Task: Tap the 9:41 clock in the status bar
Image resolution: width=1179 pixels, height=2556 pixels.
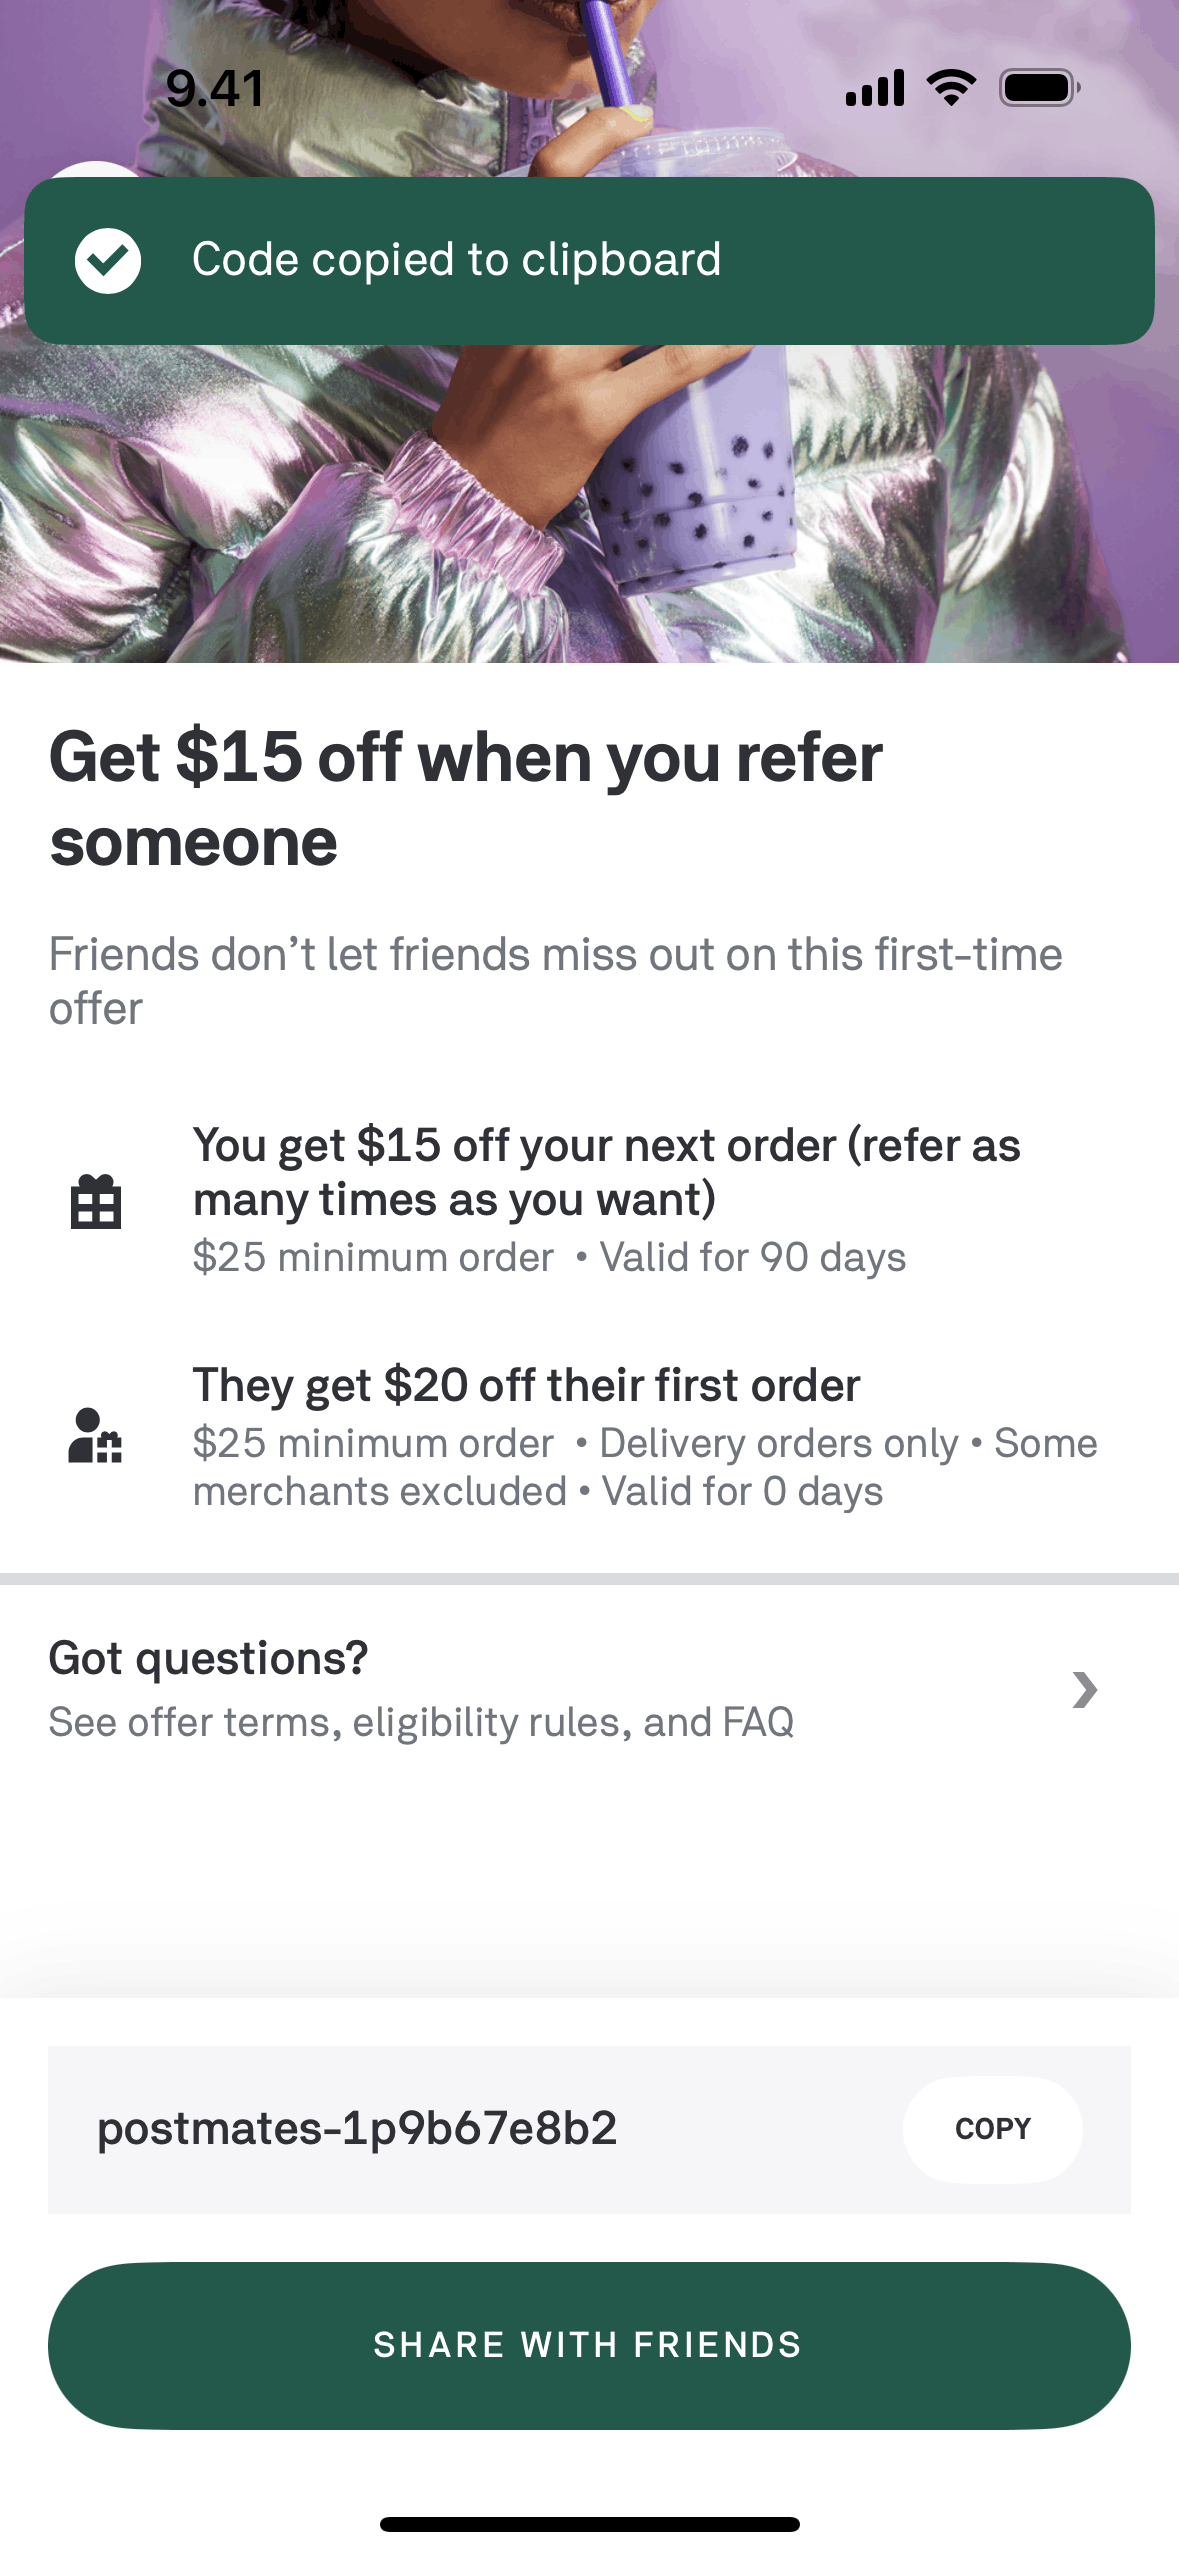Action: click(x=215, y=88)
